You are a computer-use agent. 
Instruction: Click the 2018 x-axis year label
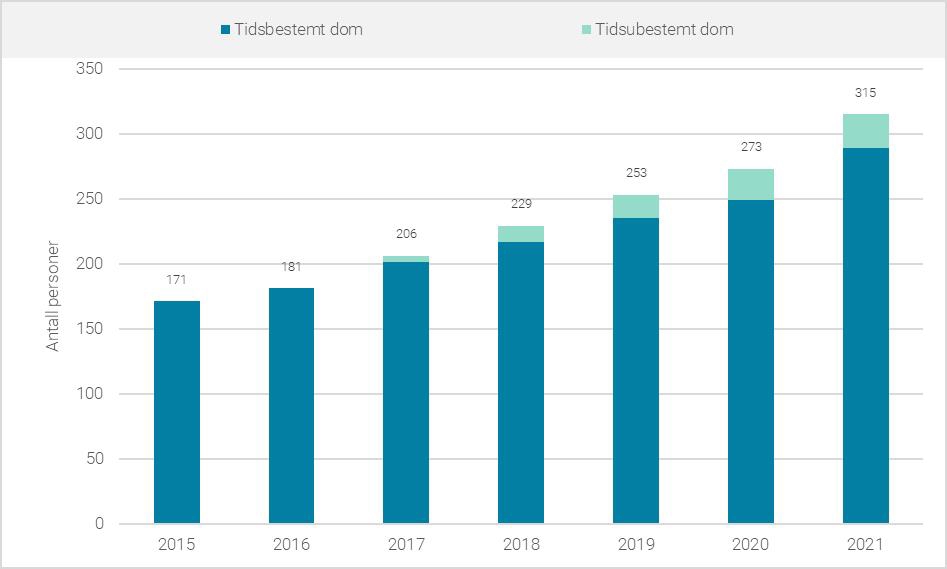pos(521,545)
